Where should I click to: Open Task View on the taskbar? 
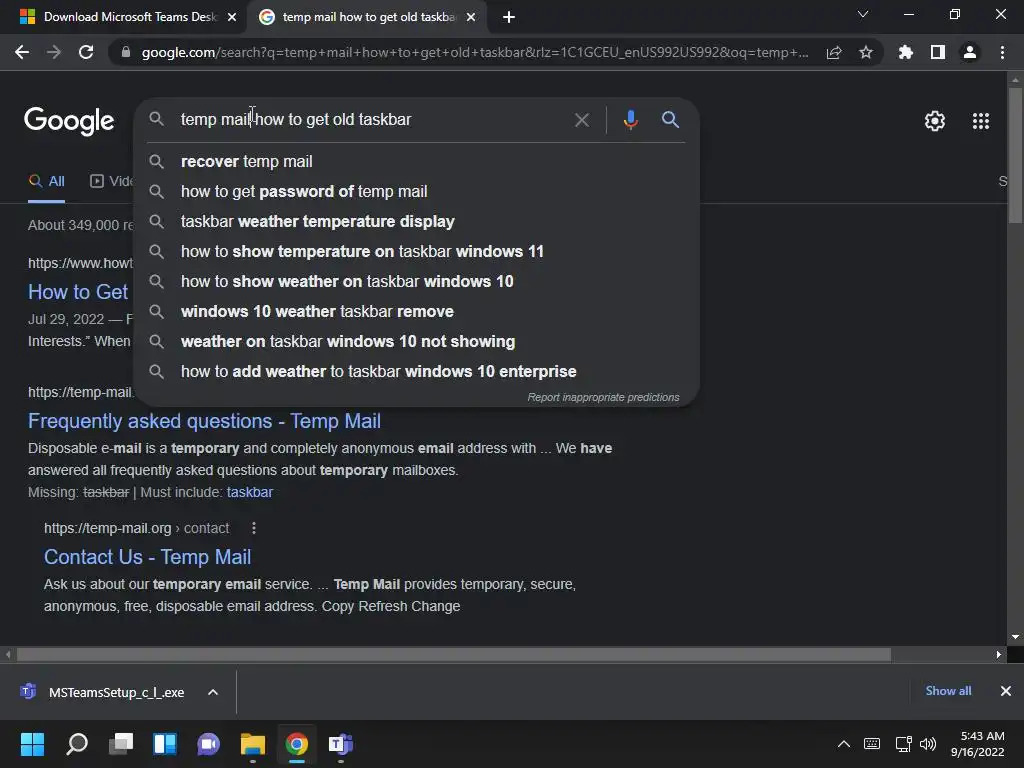[x=121, y=744]
